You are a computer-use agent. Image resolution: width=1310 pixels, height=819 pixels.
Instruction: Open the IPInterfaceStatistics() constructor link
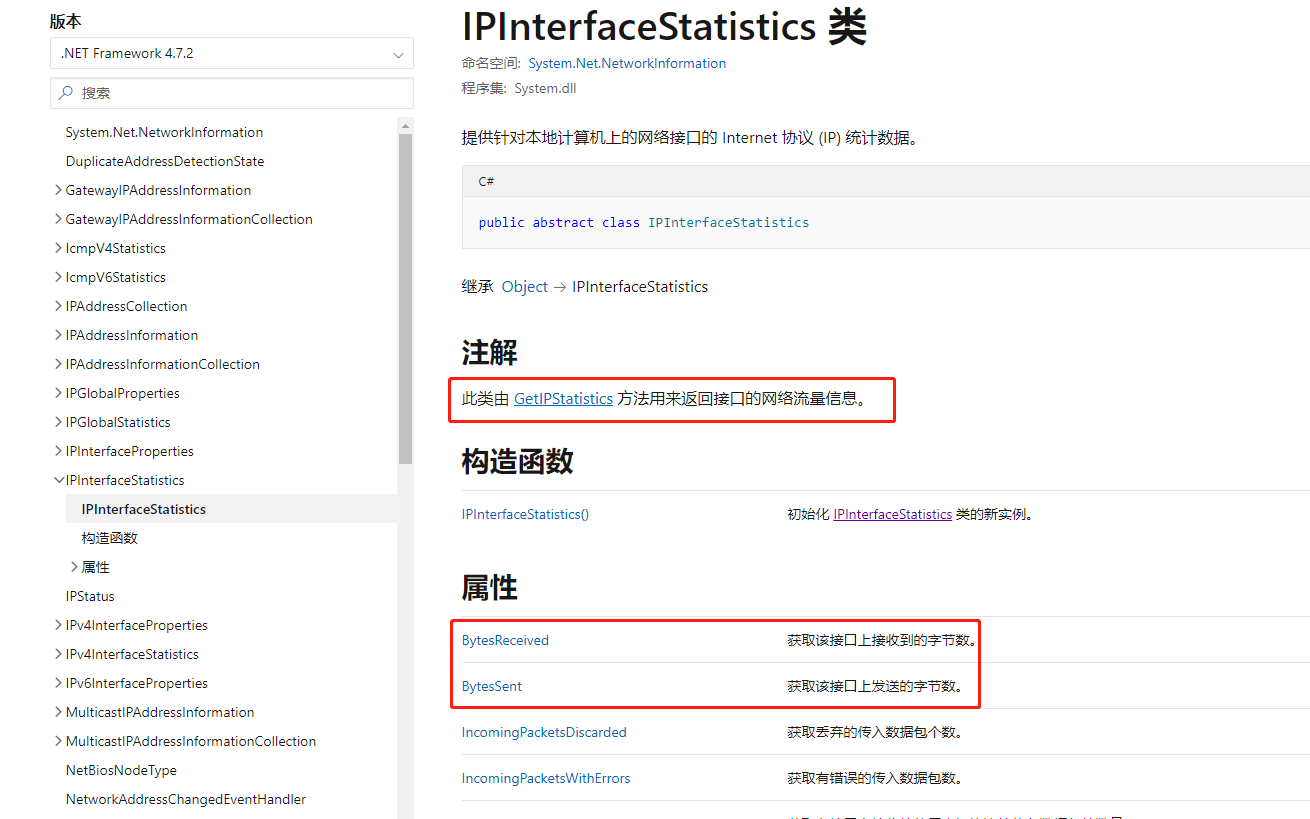(525, 514)
